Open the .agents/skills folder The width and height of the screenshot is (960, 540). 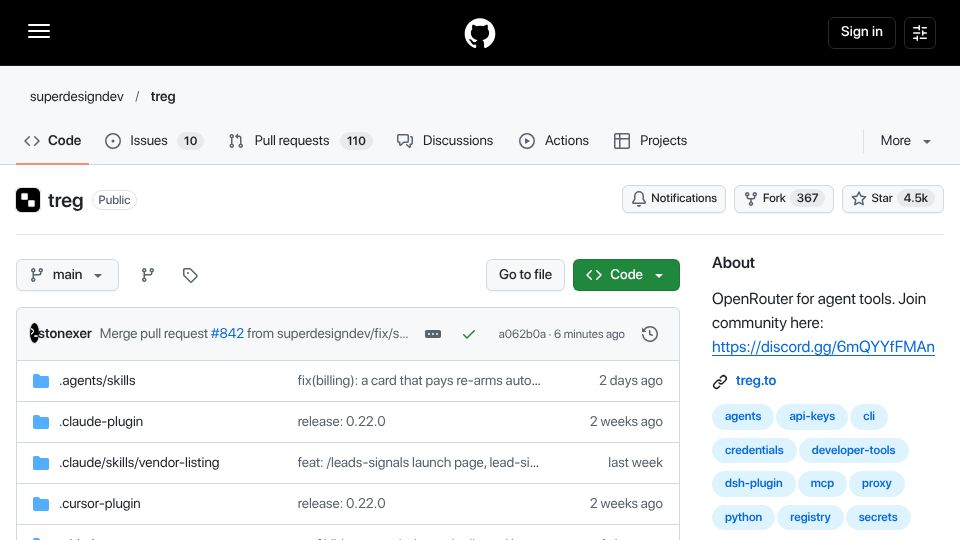pyautogui.click(x=97, y=381)
